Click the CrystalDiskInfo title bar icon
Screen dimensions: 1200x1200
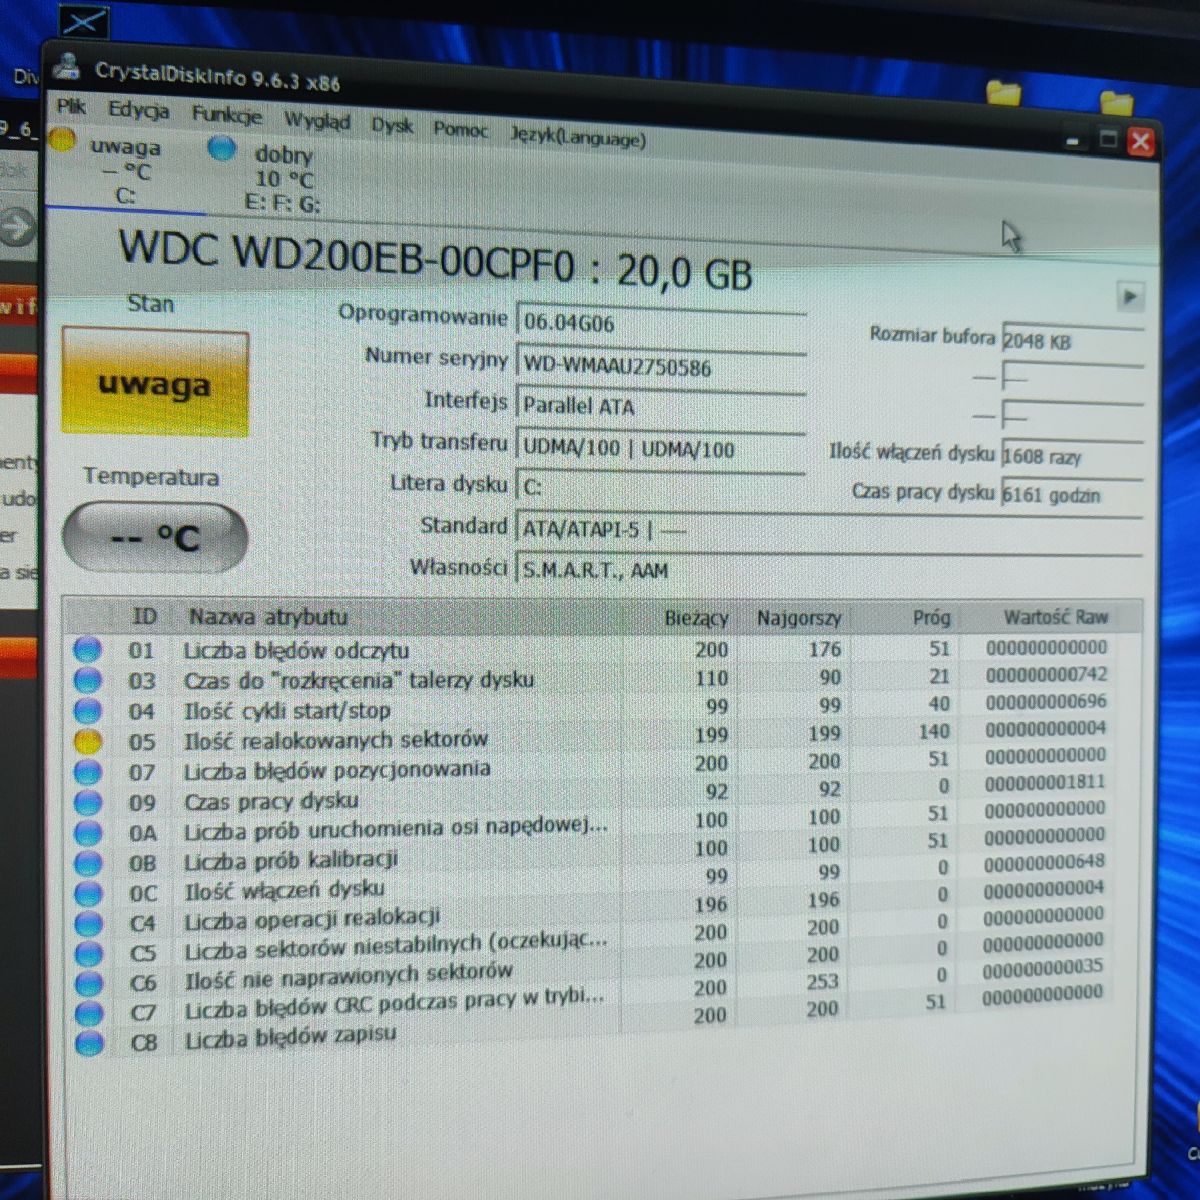point(69,66)
